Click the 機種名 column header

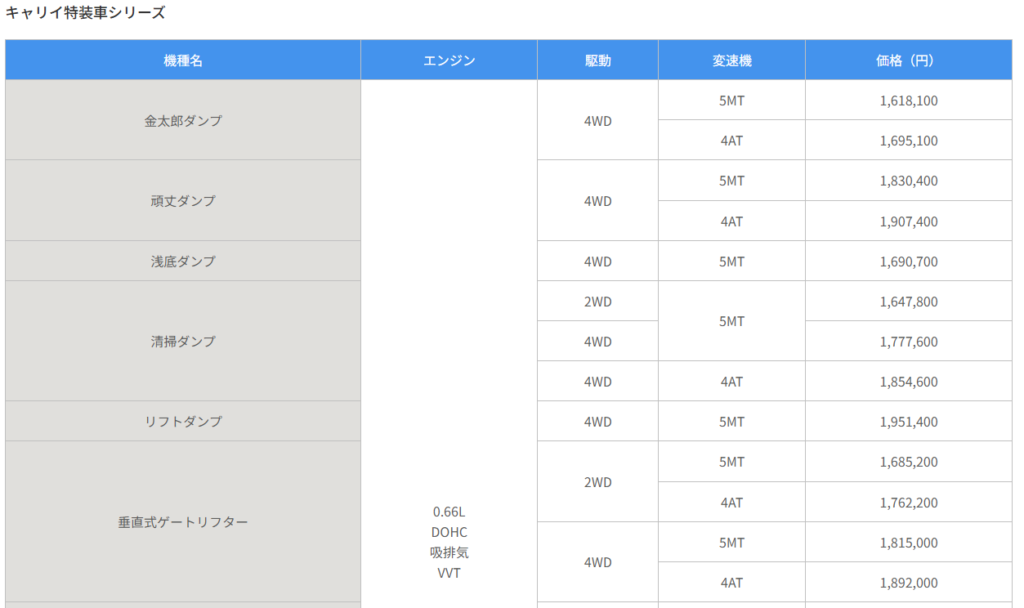tap(183, 60)
